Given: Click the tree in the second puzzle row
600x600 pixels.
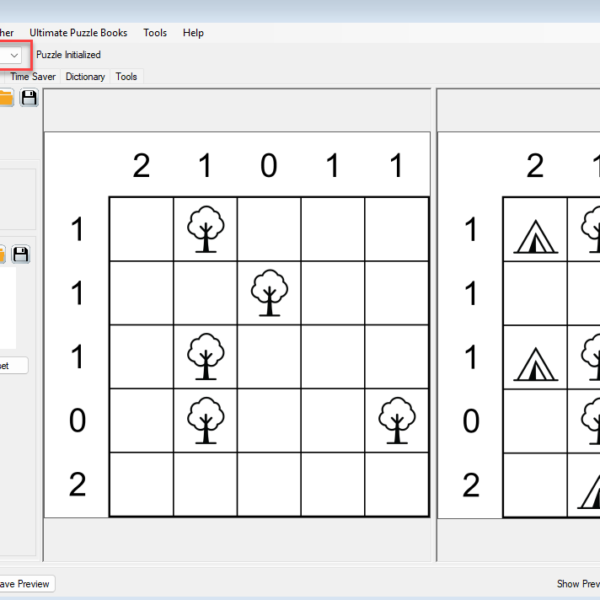Looking at the screenshot, I should [x=269, y=293].
